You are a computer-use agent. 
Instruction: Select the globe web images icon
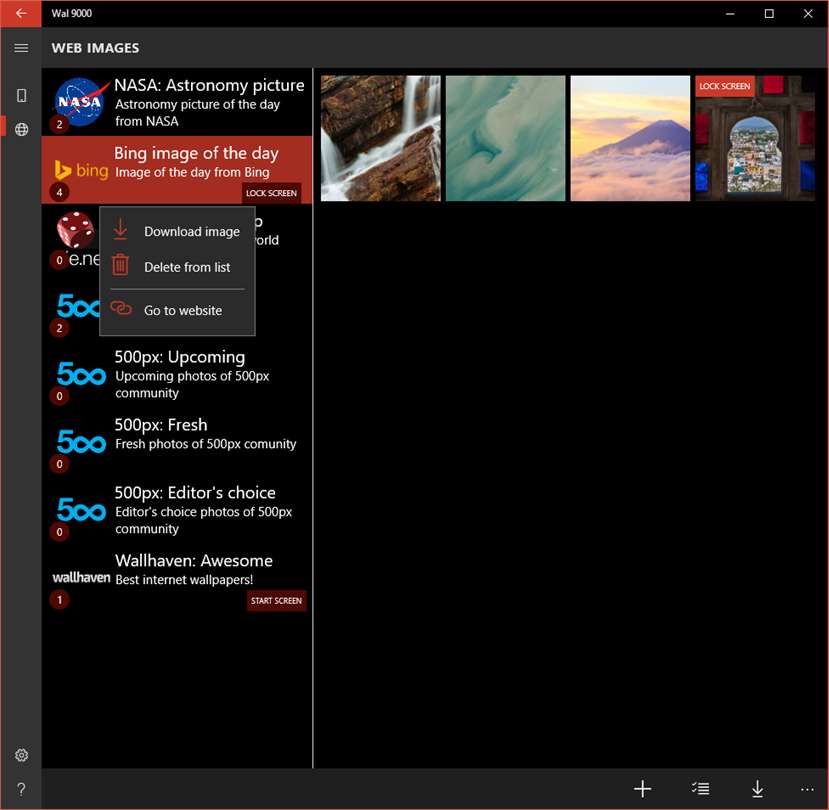tap(21, 129)
